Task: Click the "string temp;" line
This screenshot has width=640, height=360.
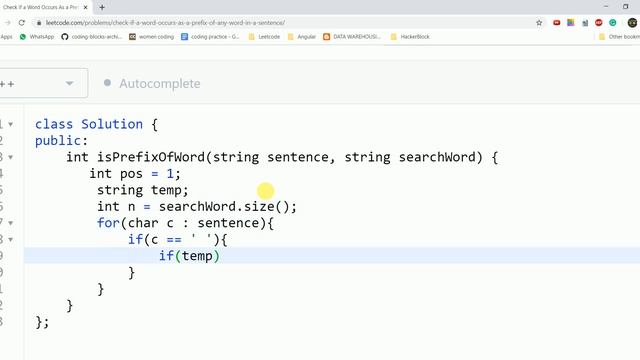Action: click(142, 190)
